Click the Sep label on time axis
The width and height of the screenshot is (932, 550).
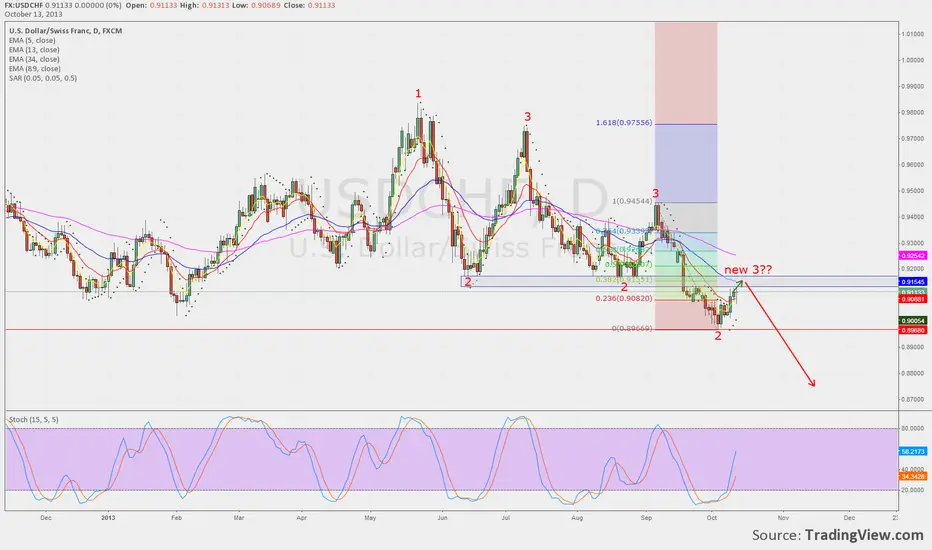coord(646,518)
